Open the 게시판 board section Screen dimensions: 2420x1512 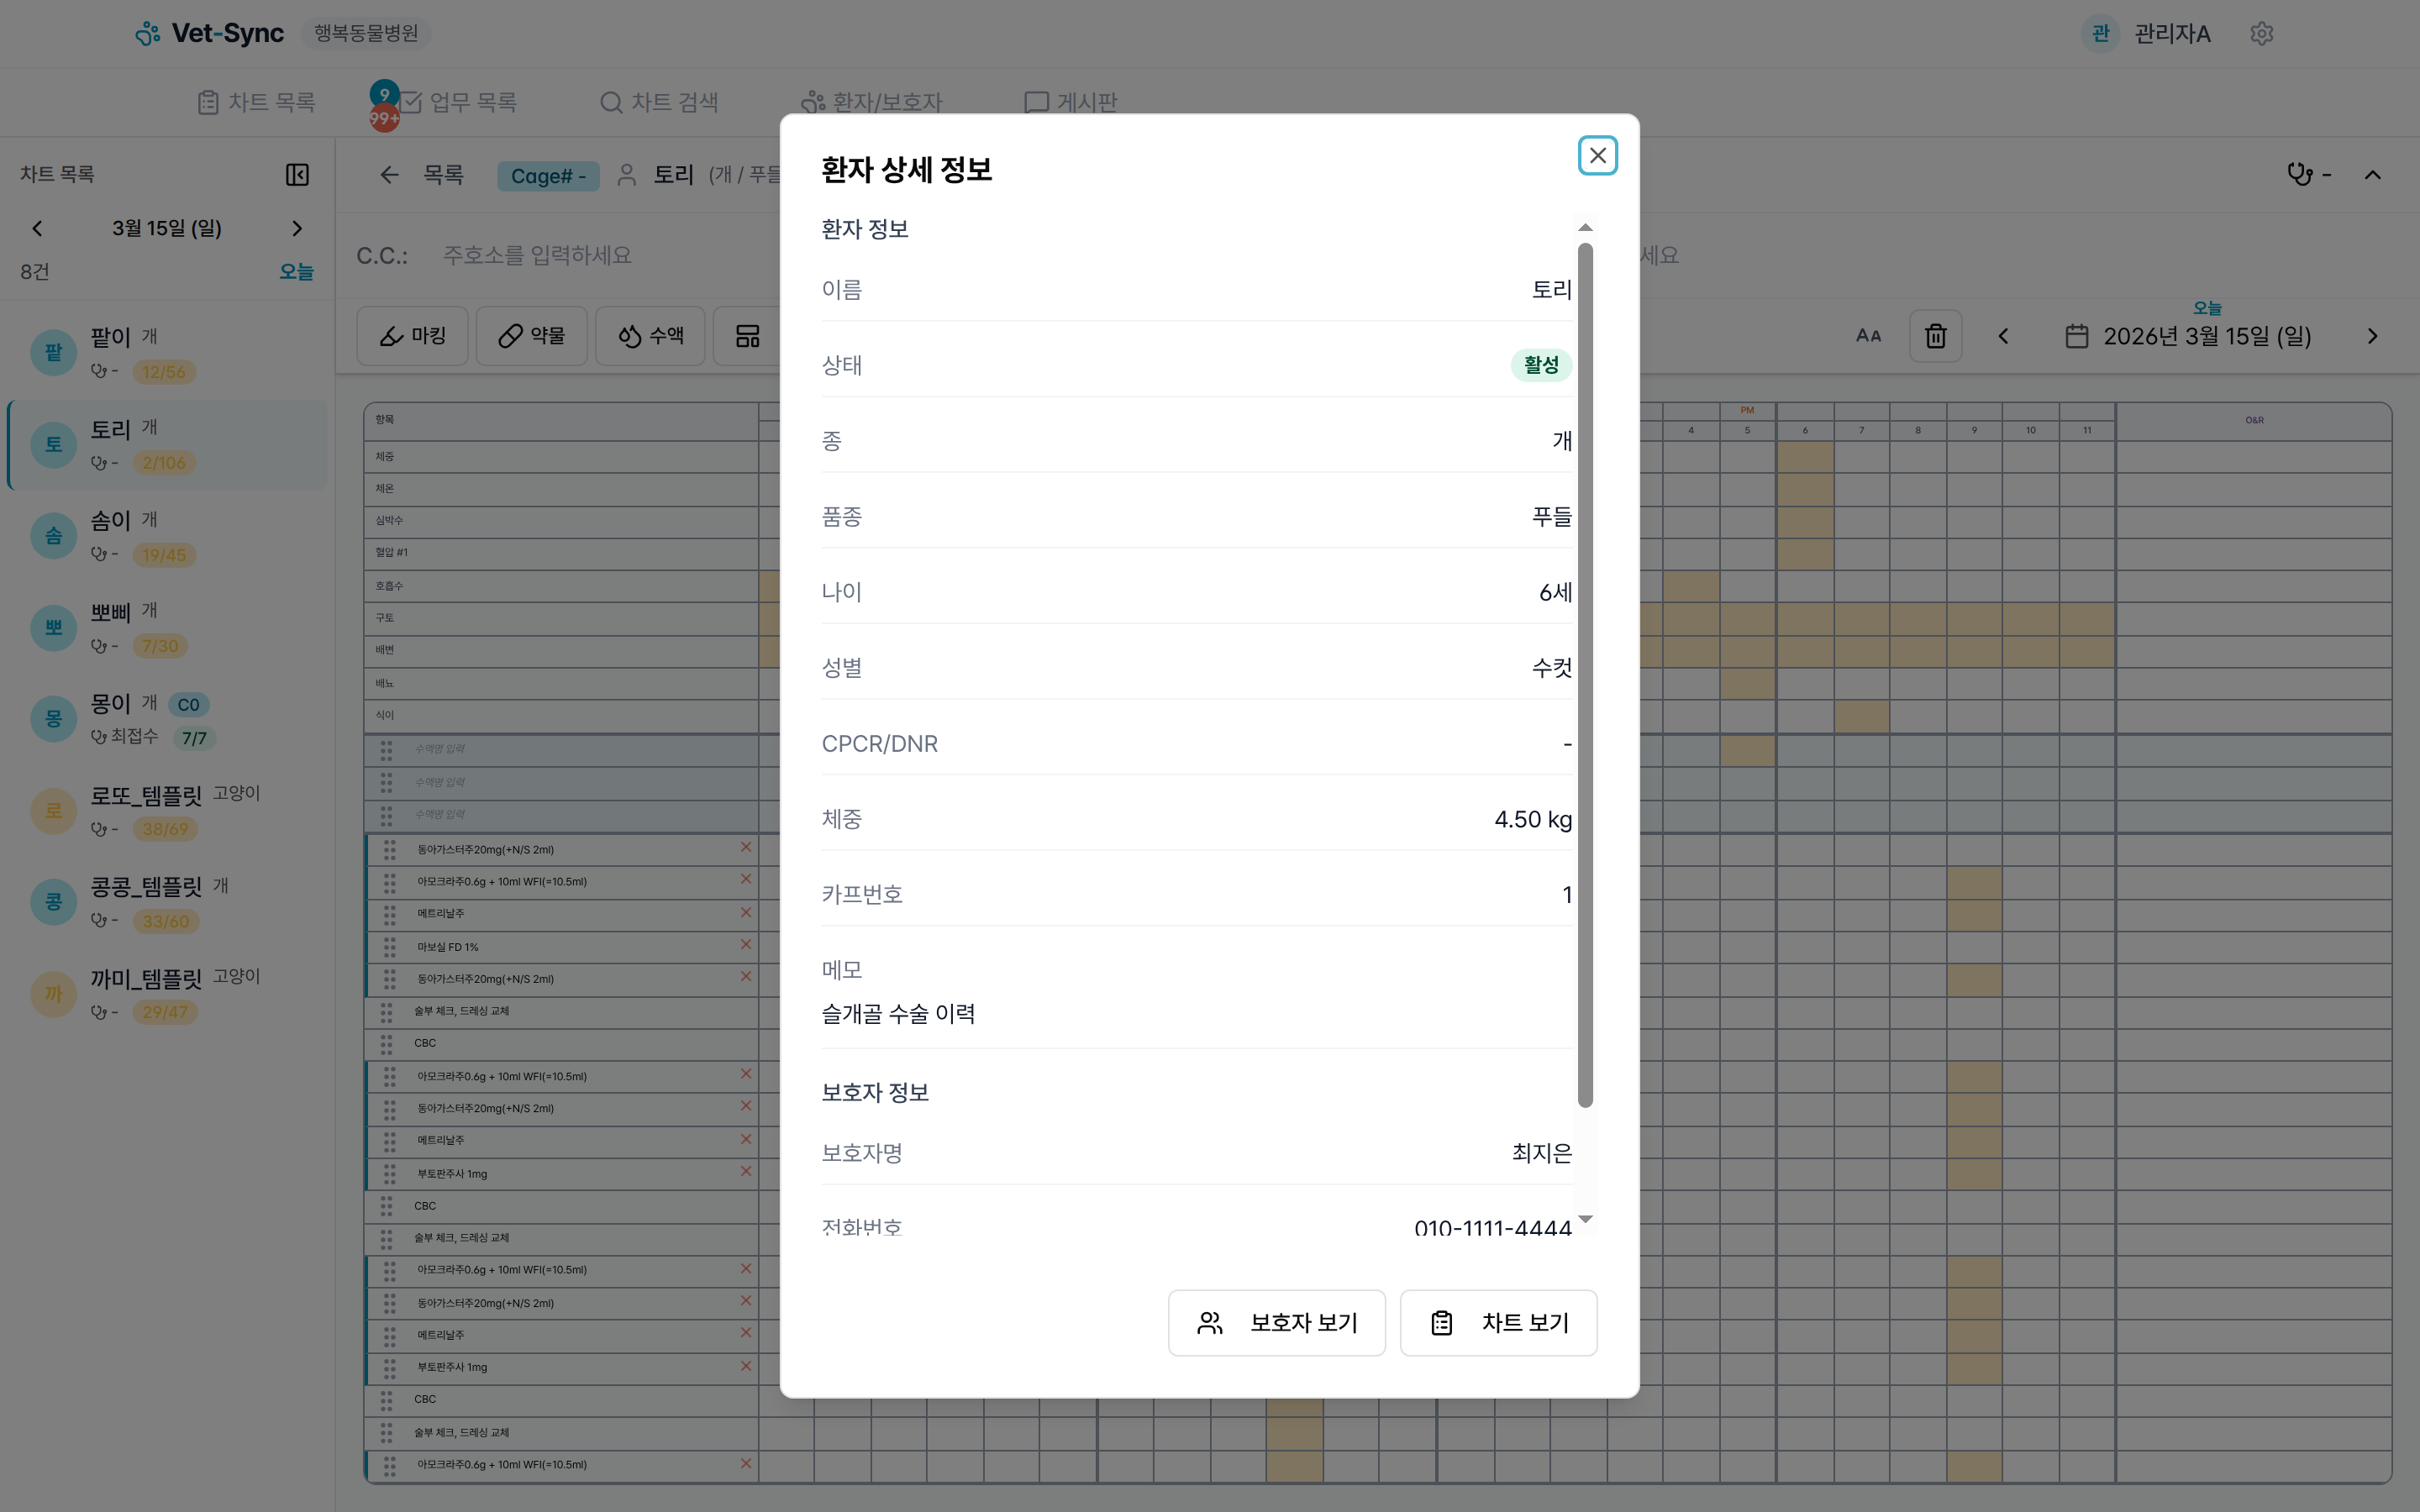coord(1071,101)
